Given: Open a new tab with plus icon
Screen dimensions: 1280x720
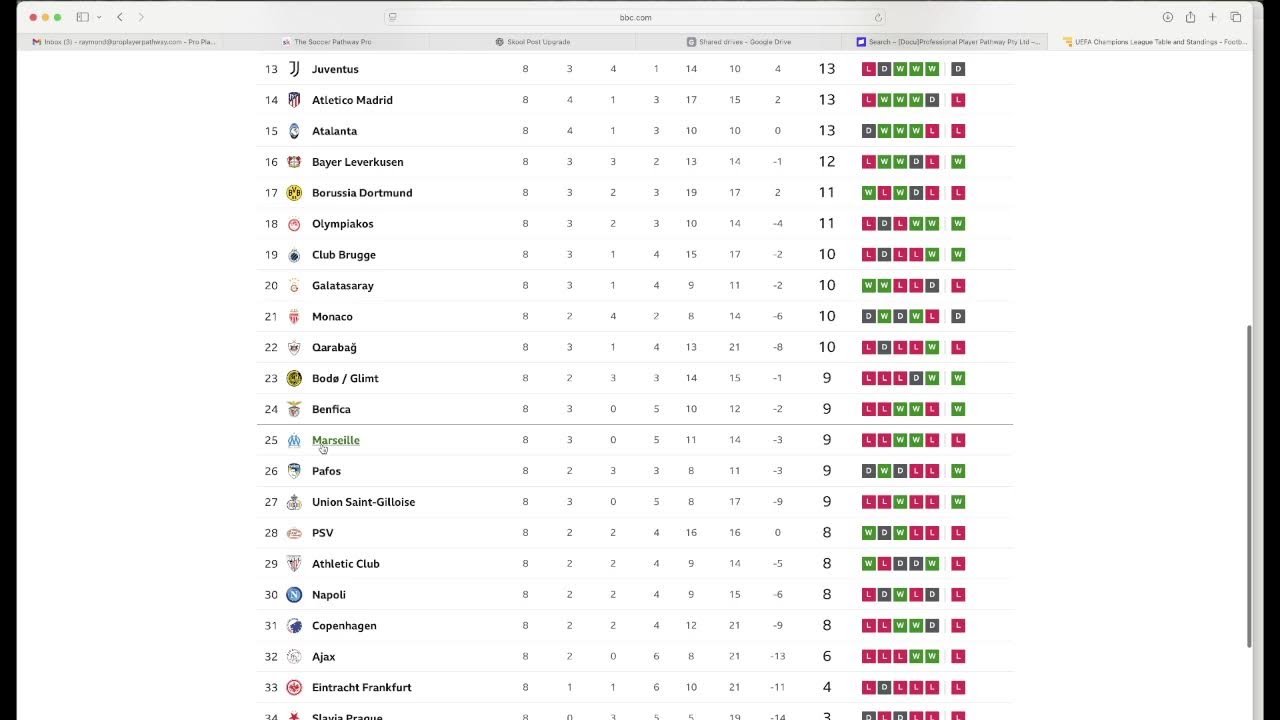Looking at the screenshot, I should click(1213, 17).
